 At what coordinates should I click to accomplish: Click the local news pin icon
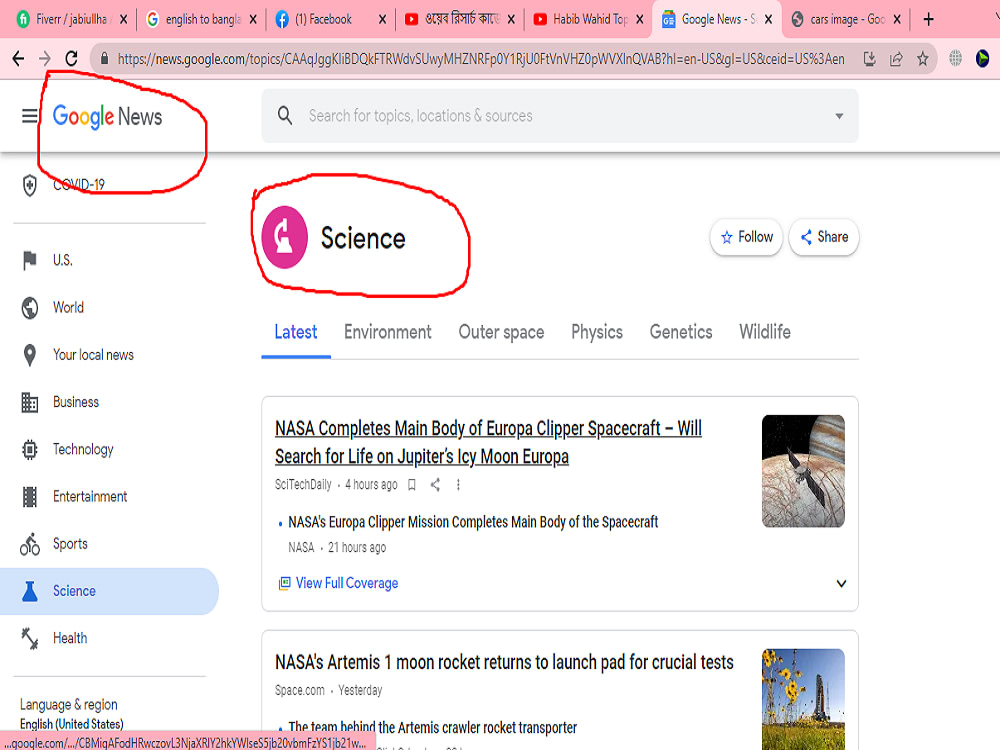click(x=29, y=355)
